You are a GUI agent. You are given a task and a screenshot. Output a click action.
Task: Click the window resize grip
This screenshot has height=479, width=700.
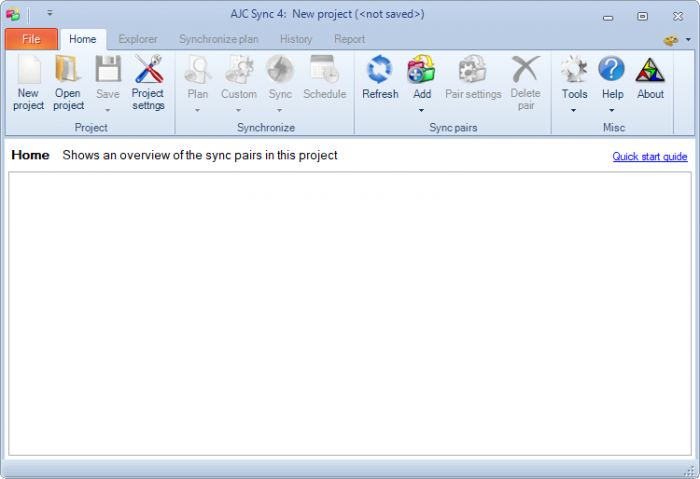click(x=690, y=470)
